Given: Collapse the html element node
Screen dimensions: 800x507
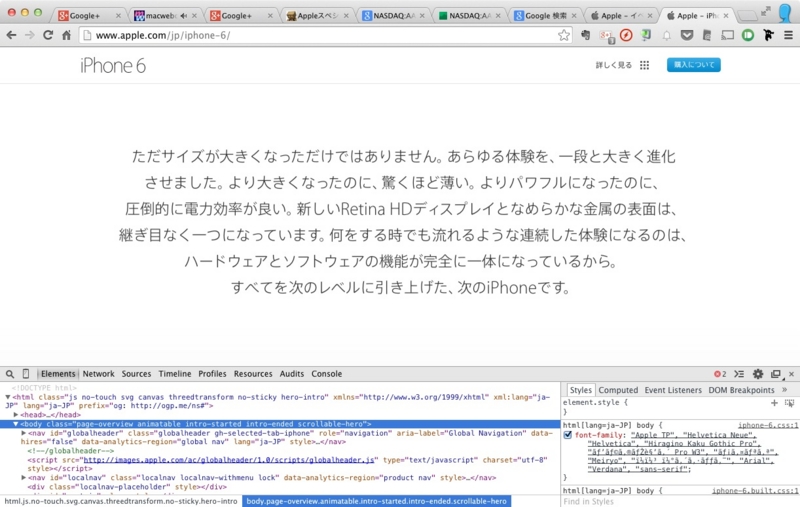Looking at the screenshot, I should [8, 397].
